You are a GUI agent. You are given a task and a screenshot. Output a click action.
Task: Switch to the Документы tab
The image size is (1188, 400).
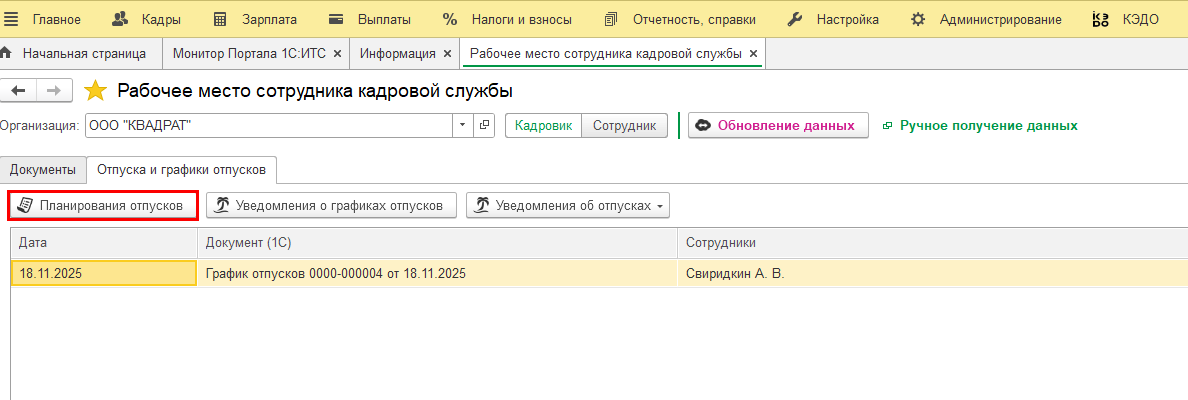(x=43, y=170)
